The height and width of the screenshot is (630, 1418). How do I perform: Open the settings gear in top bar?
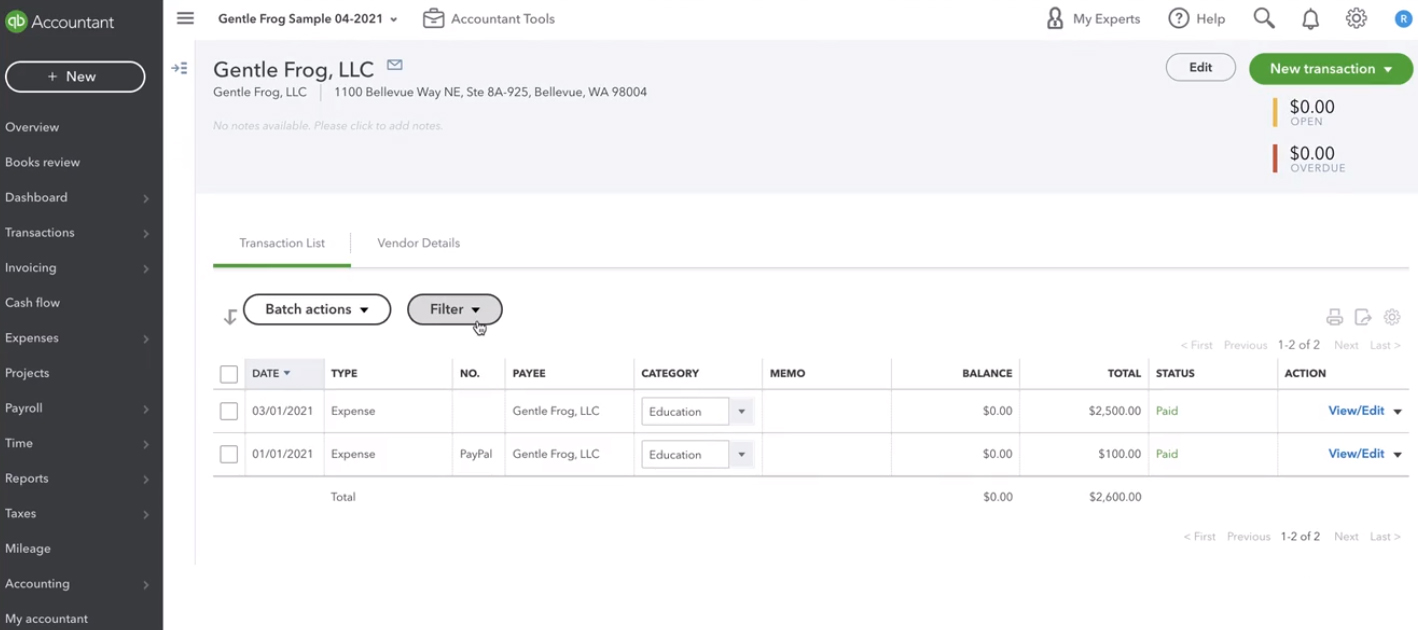[x=1356, y=18]
